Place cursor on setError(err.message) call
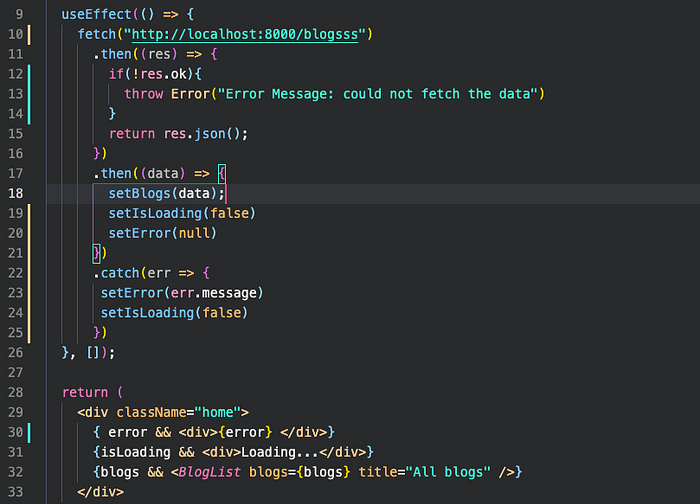 coord(182,293)
